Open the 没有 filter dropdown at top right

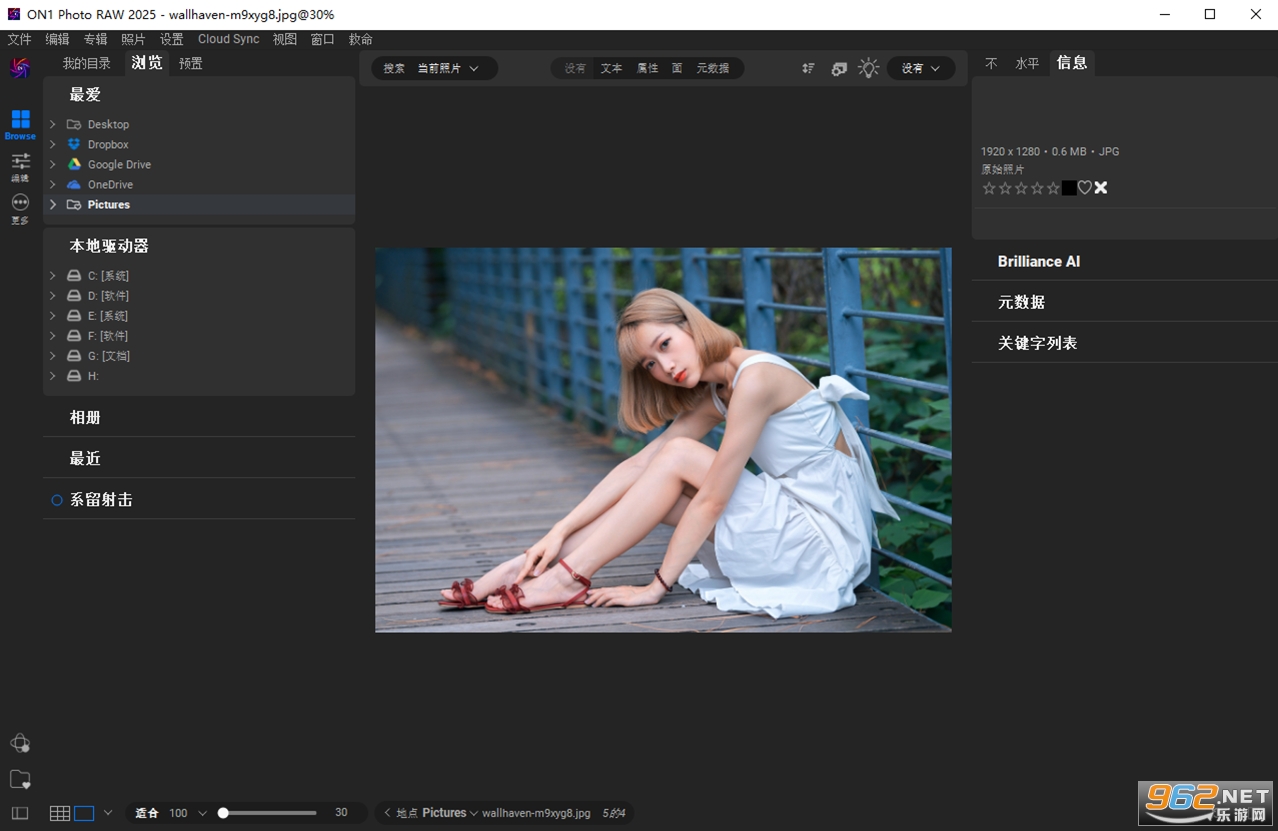(921, 68)
